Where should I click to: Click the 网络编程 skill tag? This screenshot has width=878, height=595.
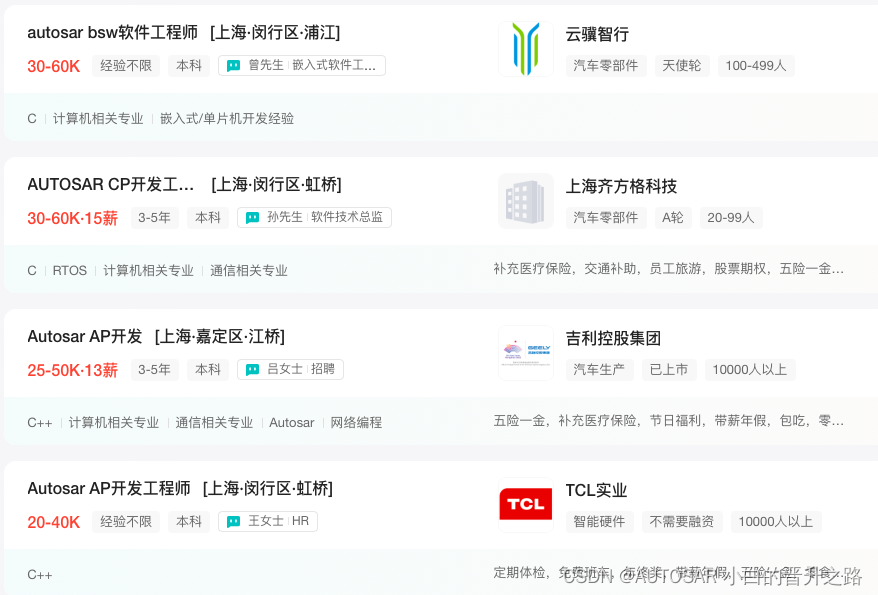(x=356, y=423)
